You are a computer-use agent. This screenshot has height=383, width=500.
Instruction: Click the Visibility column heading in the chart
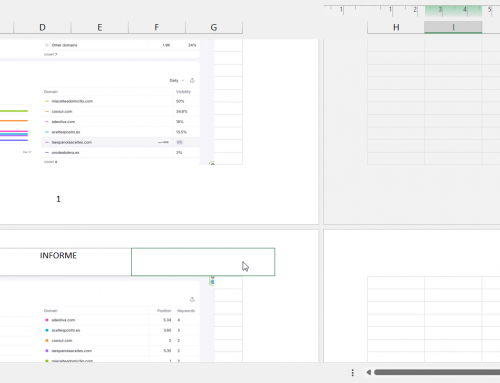(x=183, y=92)
